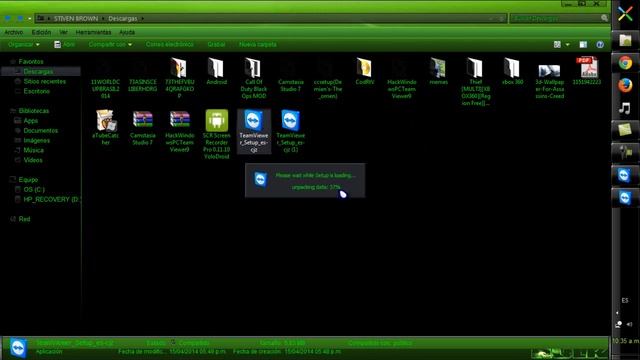This screenshot has height=360, width=640.
Task: Select the CodRIV folder
Action: [364, 71]
